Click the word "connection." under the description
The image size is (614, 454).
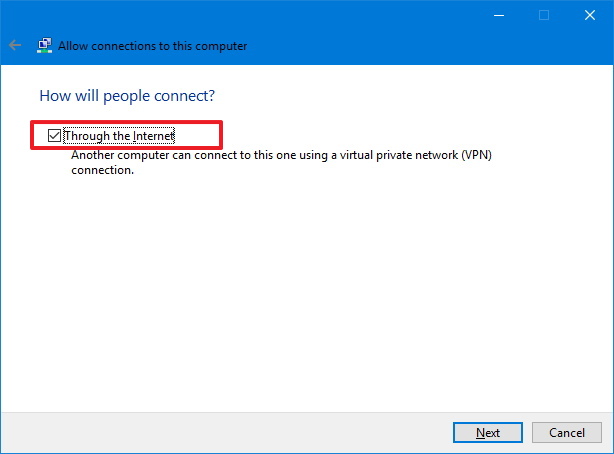102,171
